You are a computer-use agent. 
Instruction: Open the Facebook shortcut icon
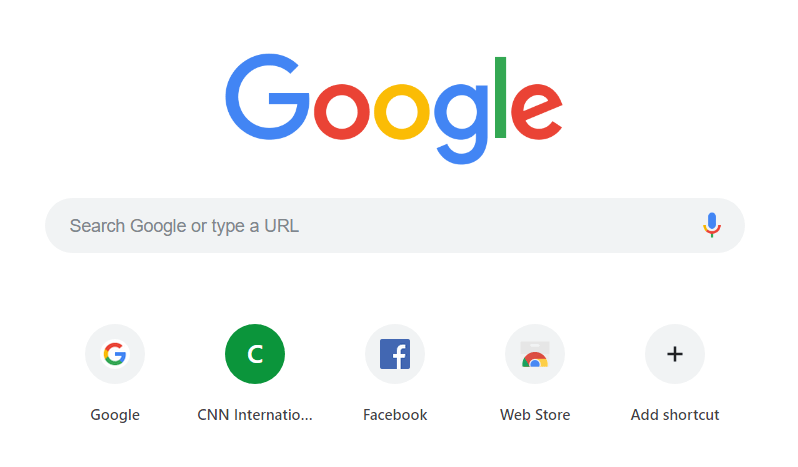pos(395,354)
